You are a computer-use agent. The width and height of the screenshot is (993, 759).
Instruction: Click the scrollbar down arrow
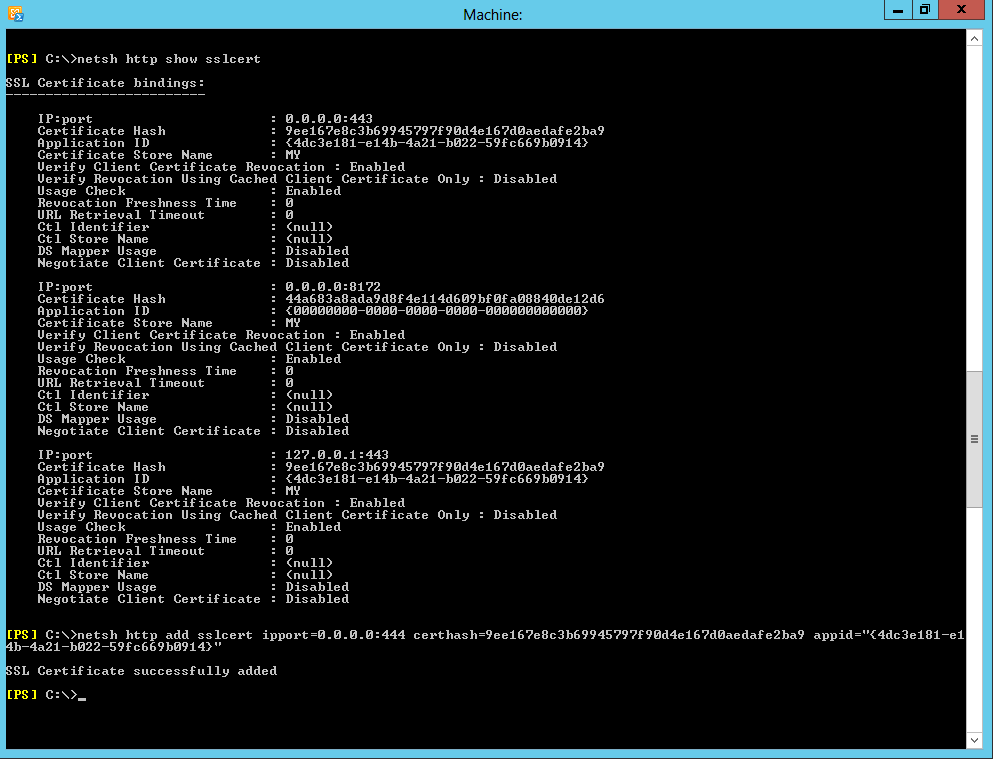(974, 739)
